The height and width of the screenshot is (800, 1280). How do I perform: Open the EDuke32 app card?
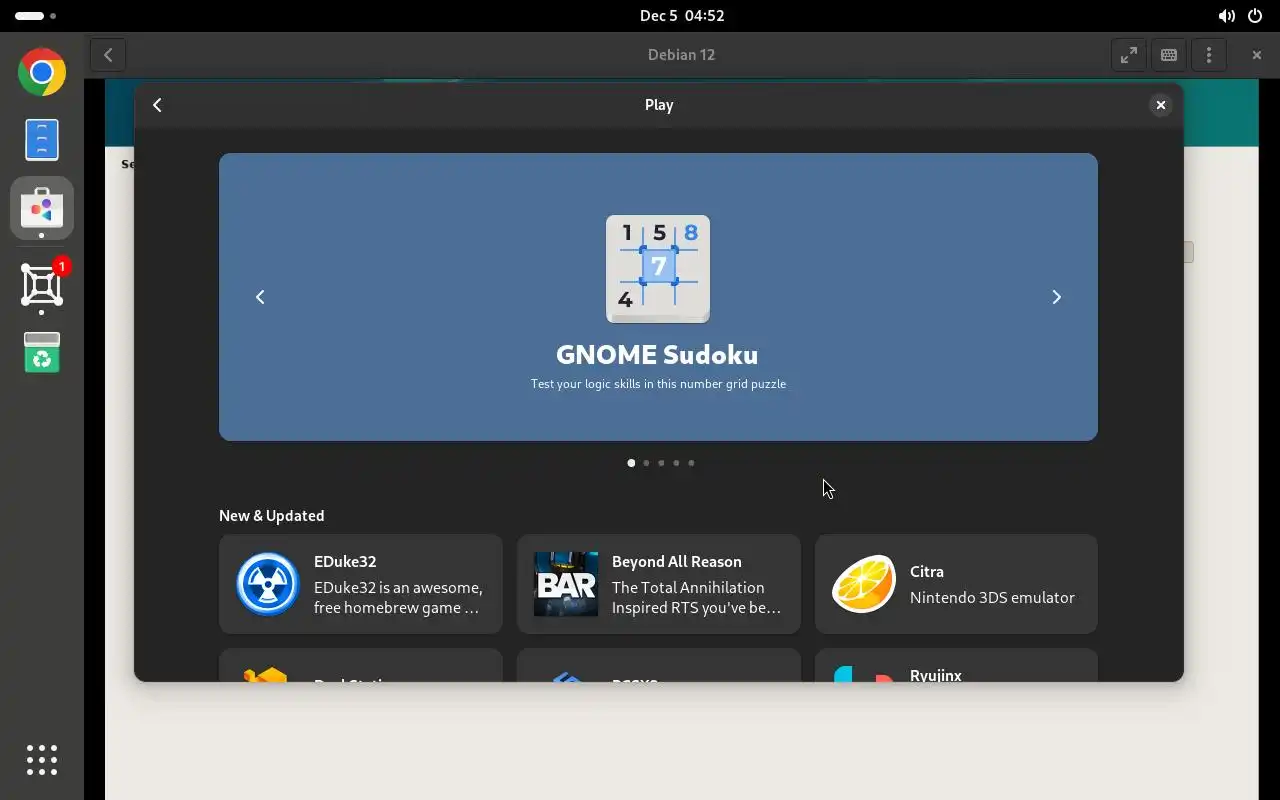tap(361, 584)
